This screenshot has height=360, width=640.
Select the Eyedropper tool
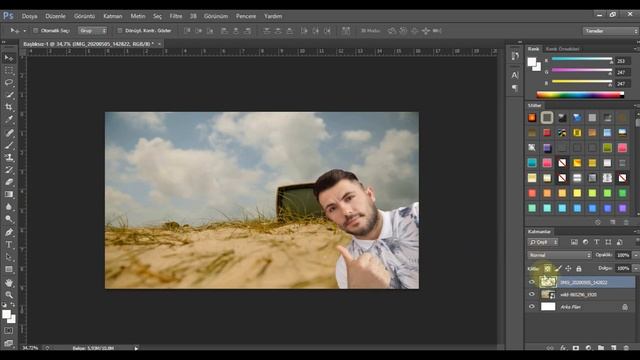(x=9, y=120)
